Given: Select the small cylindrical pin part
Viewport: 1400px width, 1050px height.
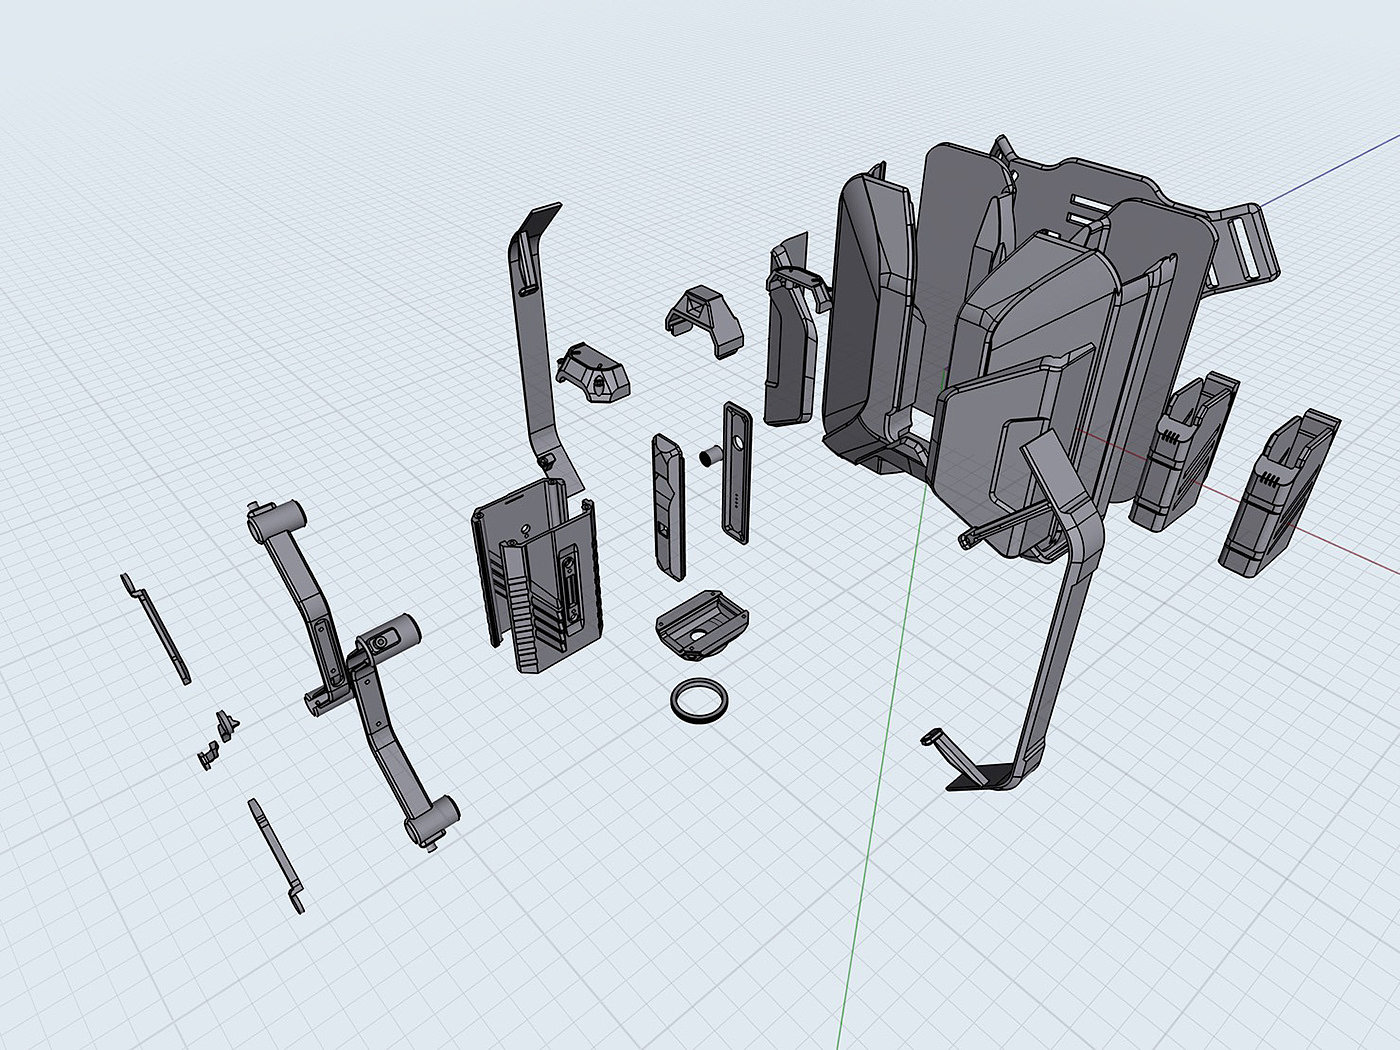Looking at the screenshot, I should [712, 455].
